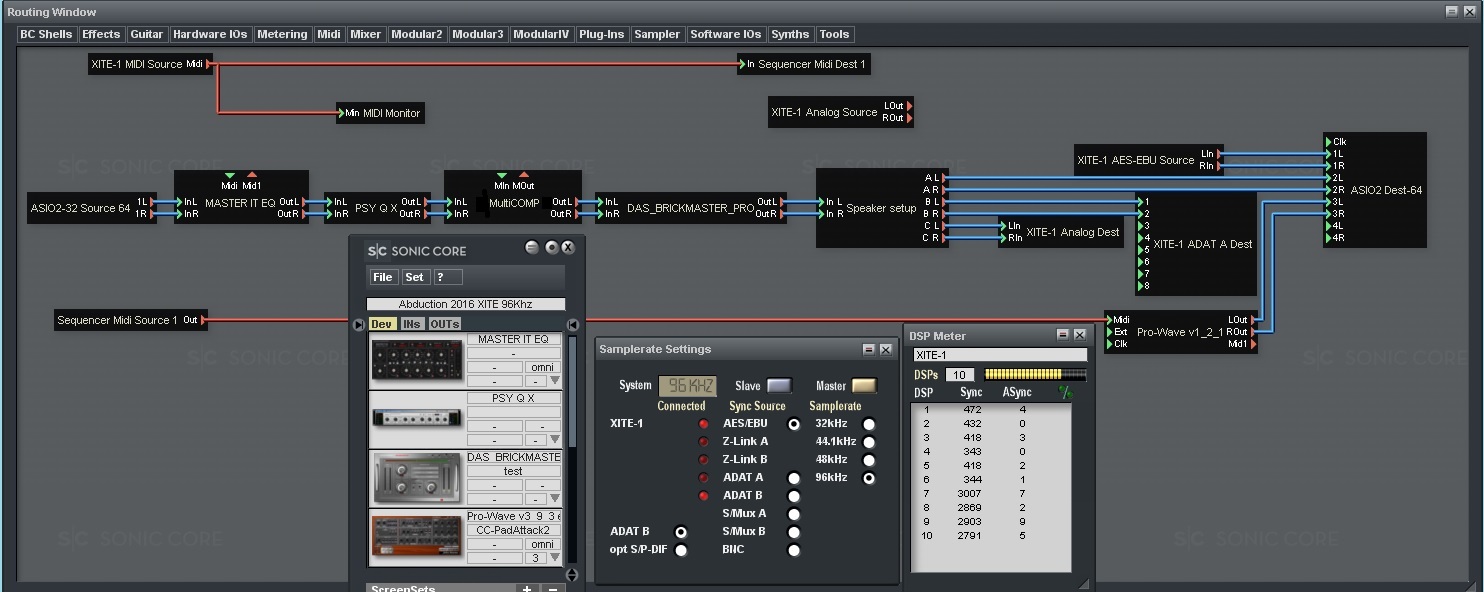Switch to the INs tab
1484x592 pixels.
tap(412, 324)
